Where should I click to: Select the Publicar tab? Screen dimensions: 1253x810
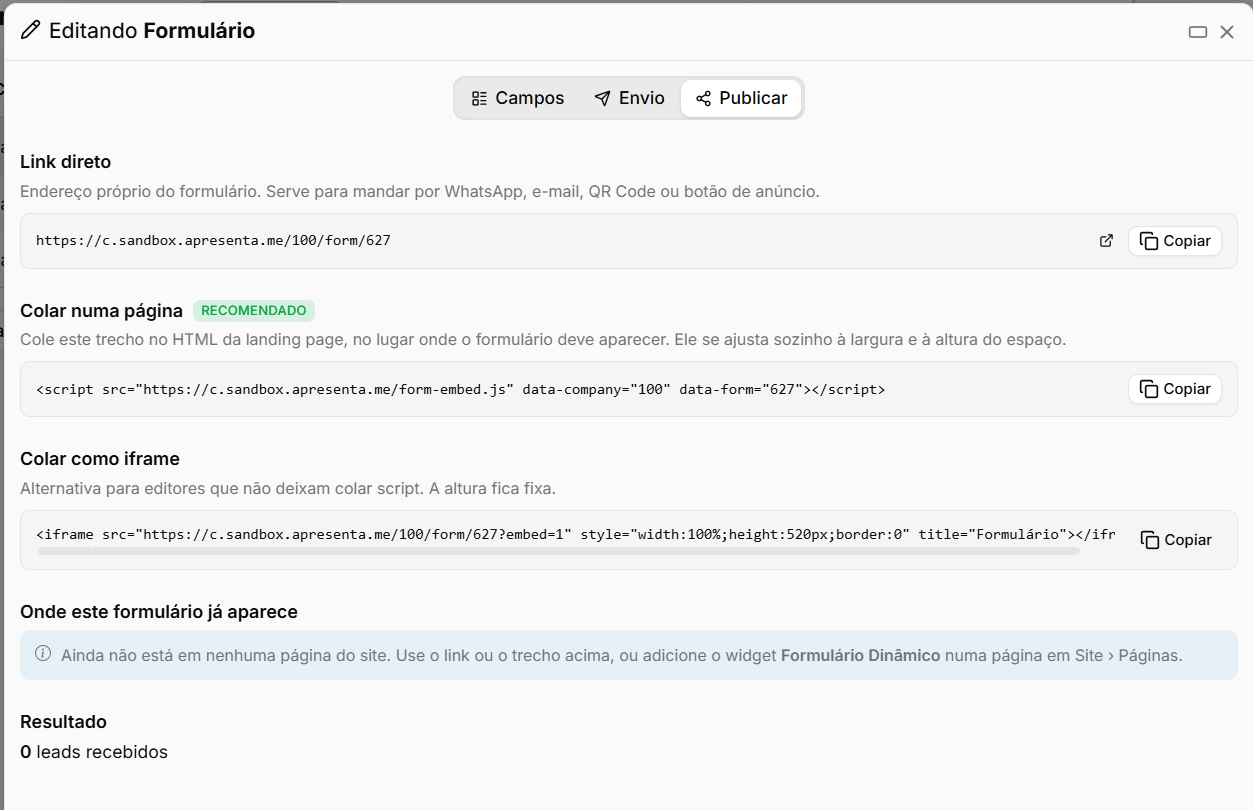coord(741,98)
